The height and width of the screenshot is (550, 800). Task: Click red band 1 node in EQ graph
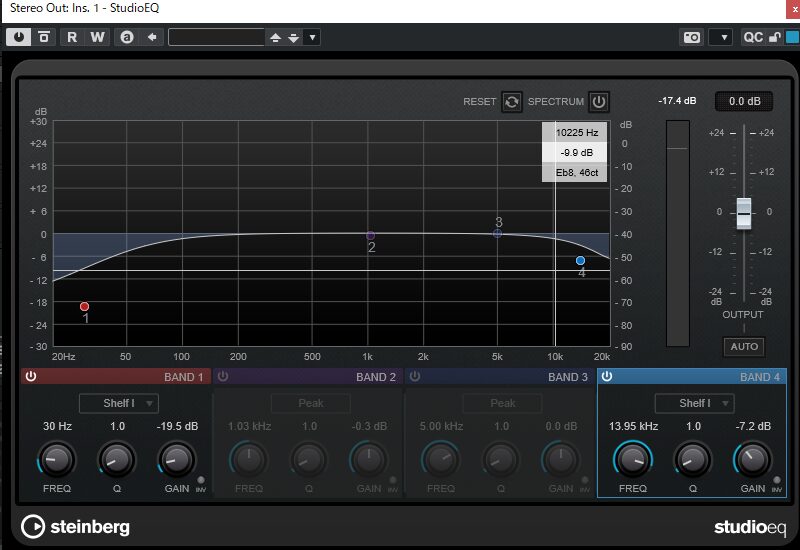(x=85, y=307)
